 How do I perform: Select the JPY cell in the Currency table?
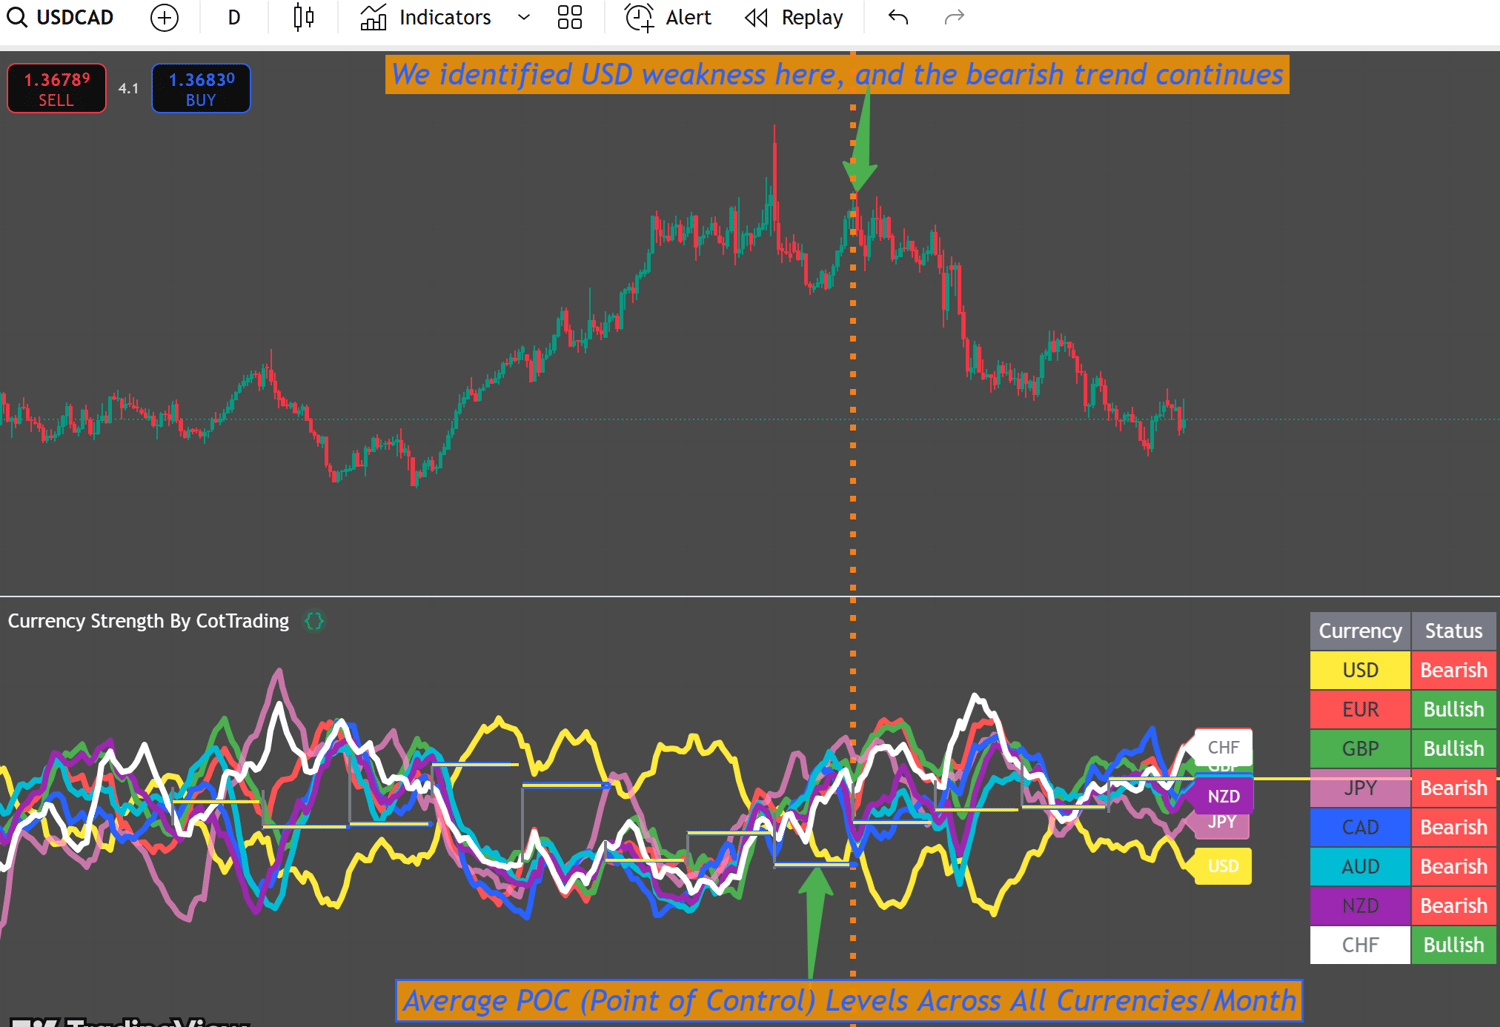tap(1360, 788)
